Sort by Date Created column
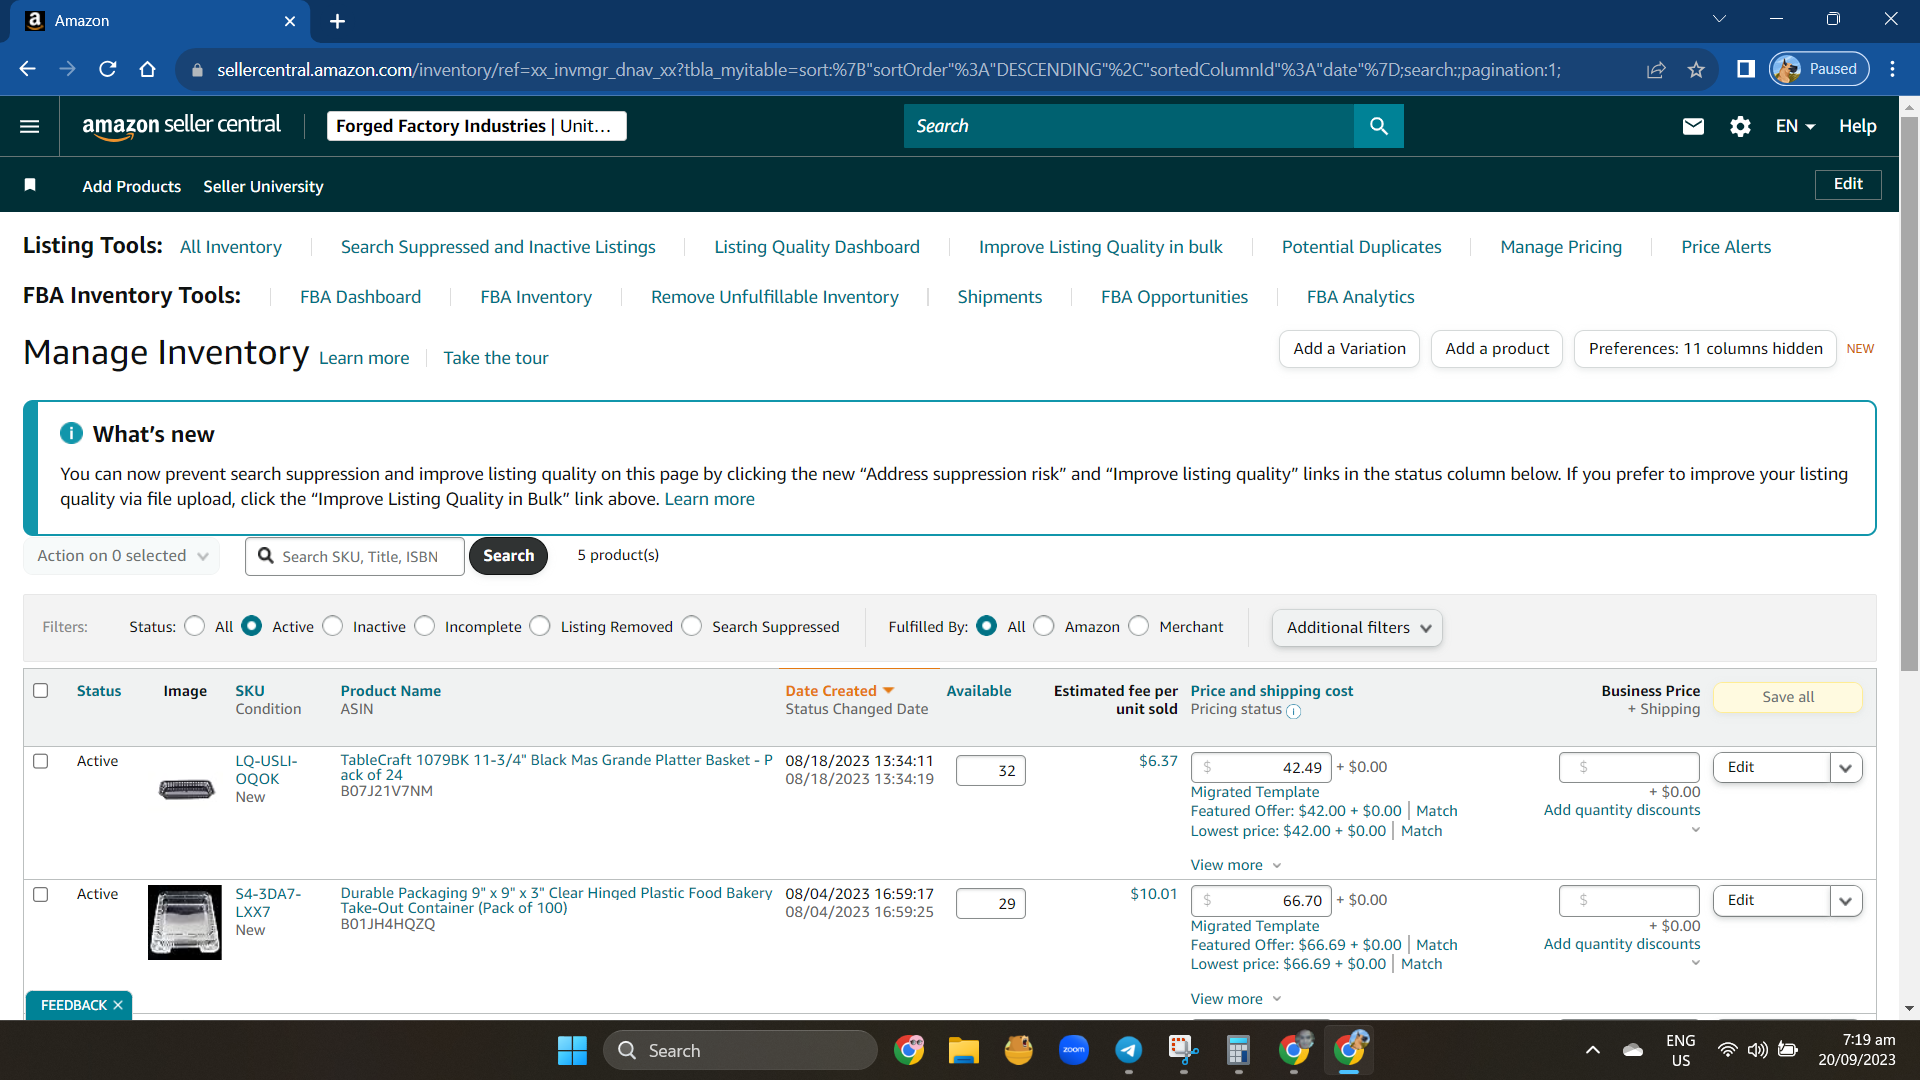Viewport: 1920px width, 1080px height. point(839,691)
